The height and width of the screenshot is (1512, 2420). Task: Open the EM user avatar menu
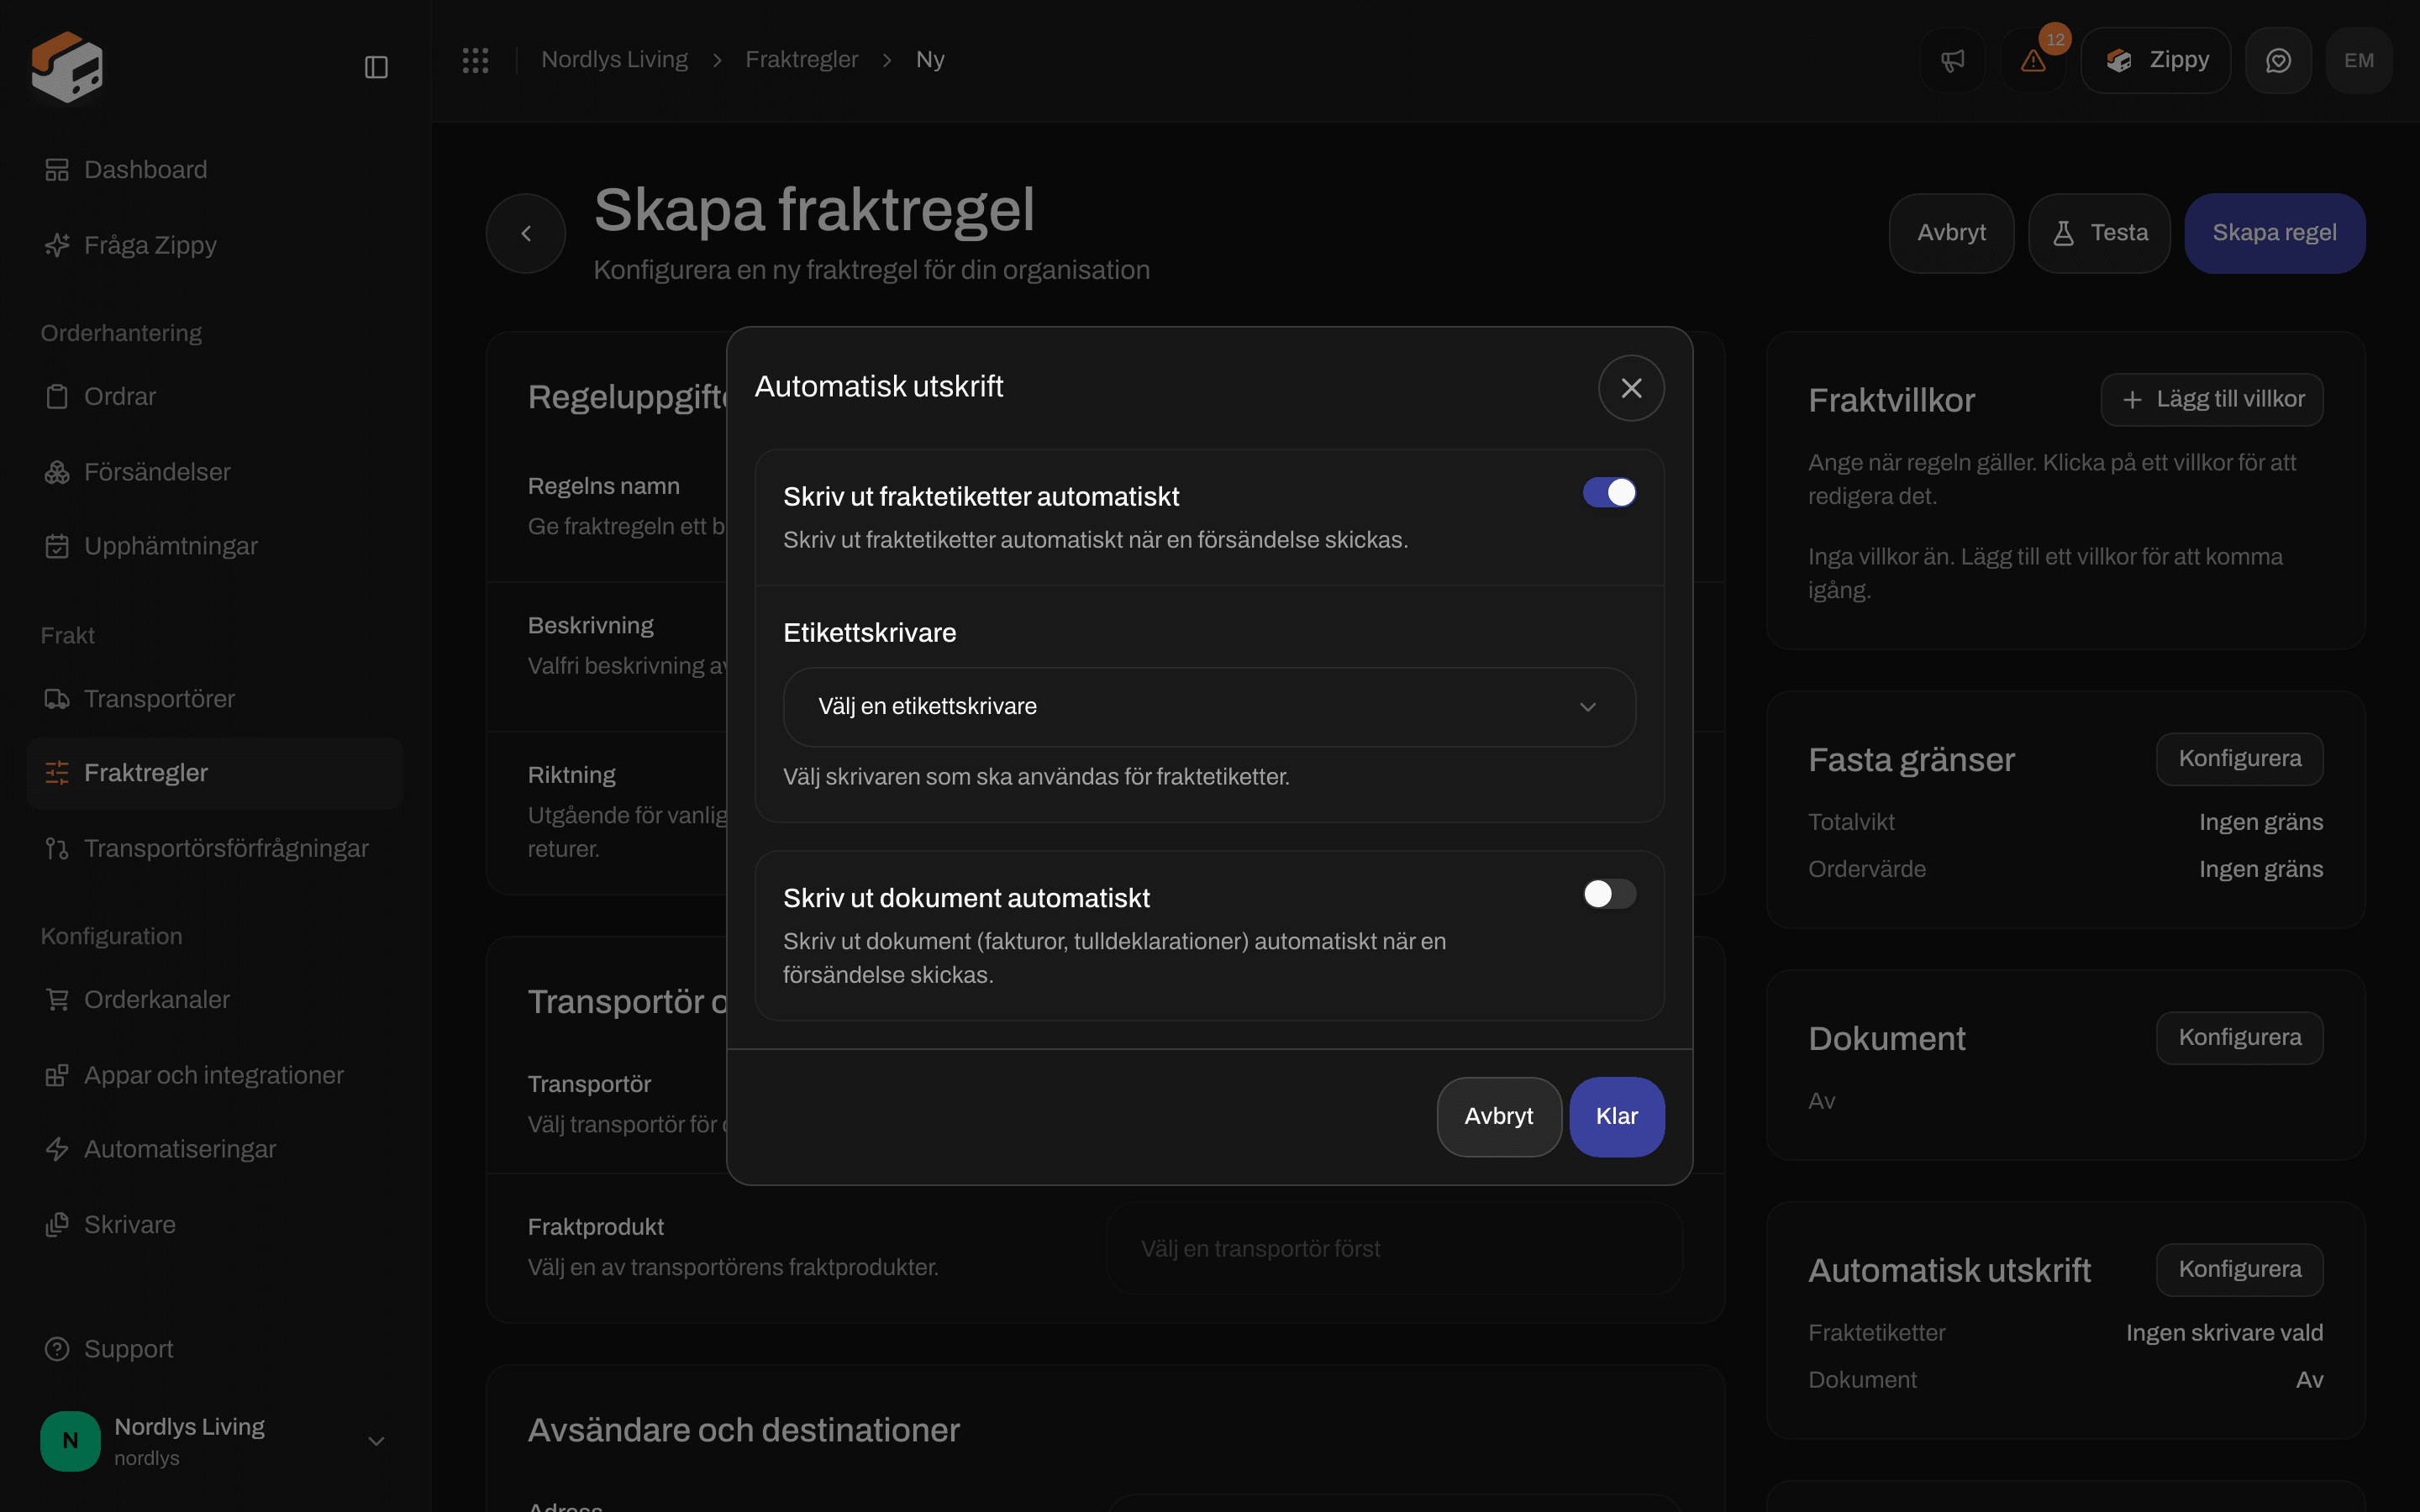click(x=2359, y=60)
